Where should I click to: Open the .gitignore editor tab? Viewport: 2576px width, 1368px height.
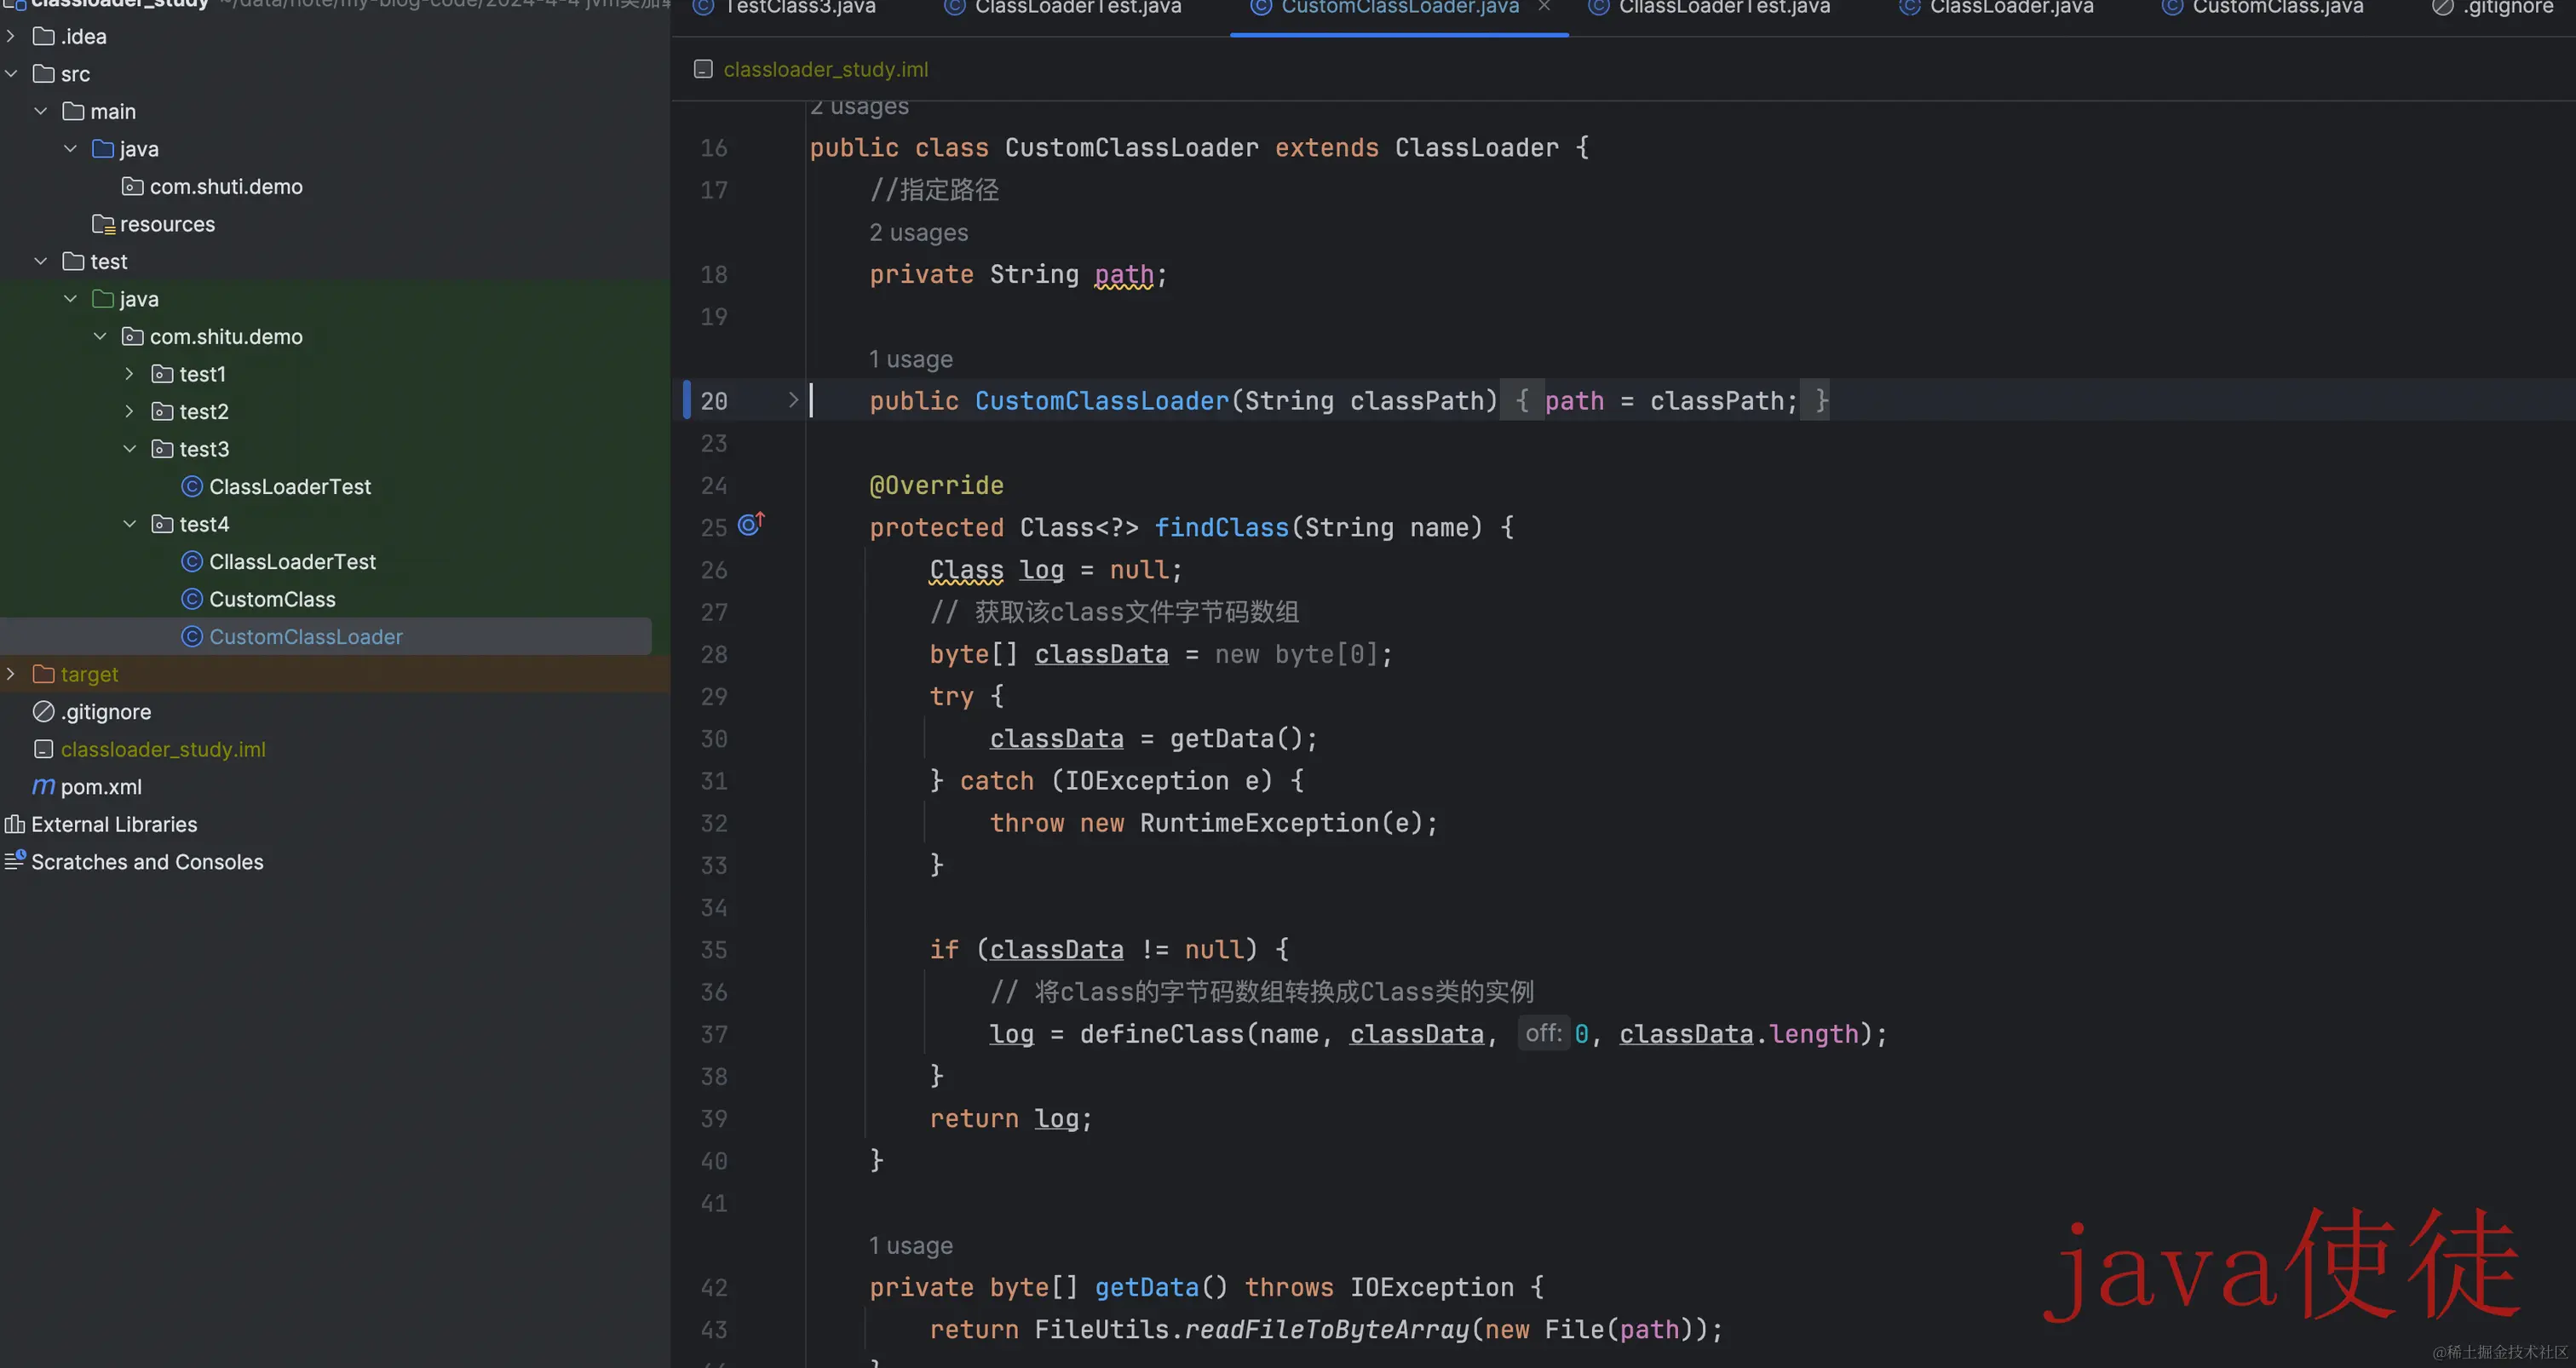pyautogui.click(x=2493, y=8)
